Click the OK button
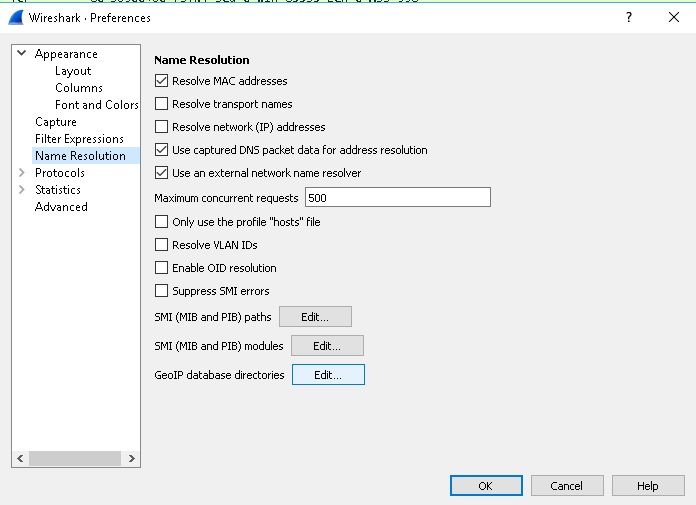The width and height of the screenshot is (696, 505). coord(486,486)
